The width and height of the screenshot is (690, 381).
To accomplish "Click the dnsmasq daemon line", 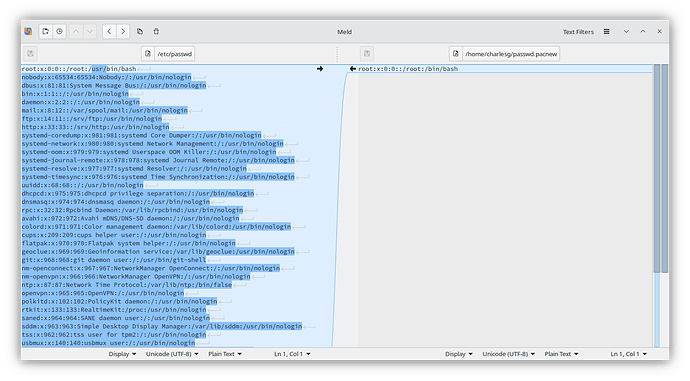I will tap(116, 202).
